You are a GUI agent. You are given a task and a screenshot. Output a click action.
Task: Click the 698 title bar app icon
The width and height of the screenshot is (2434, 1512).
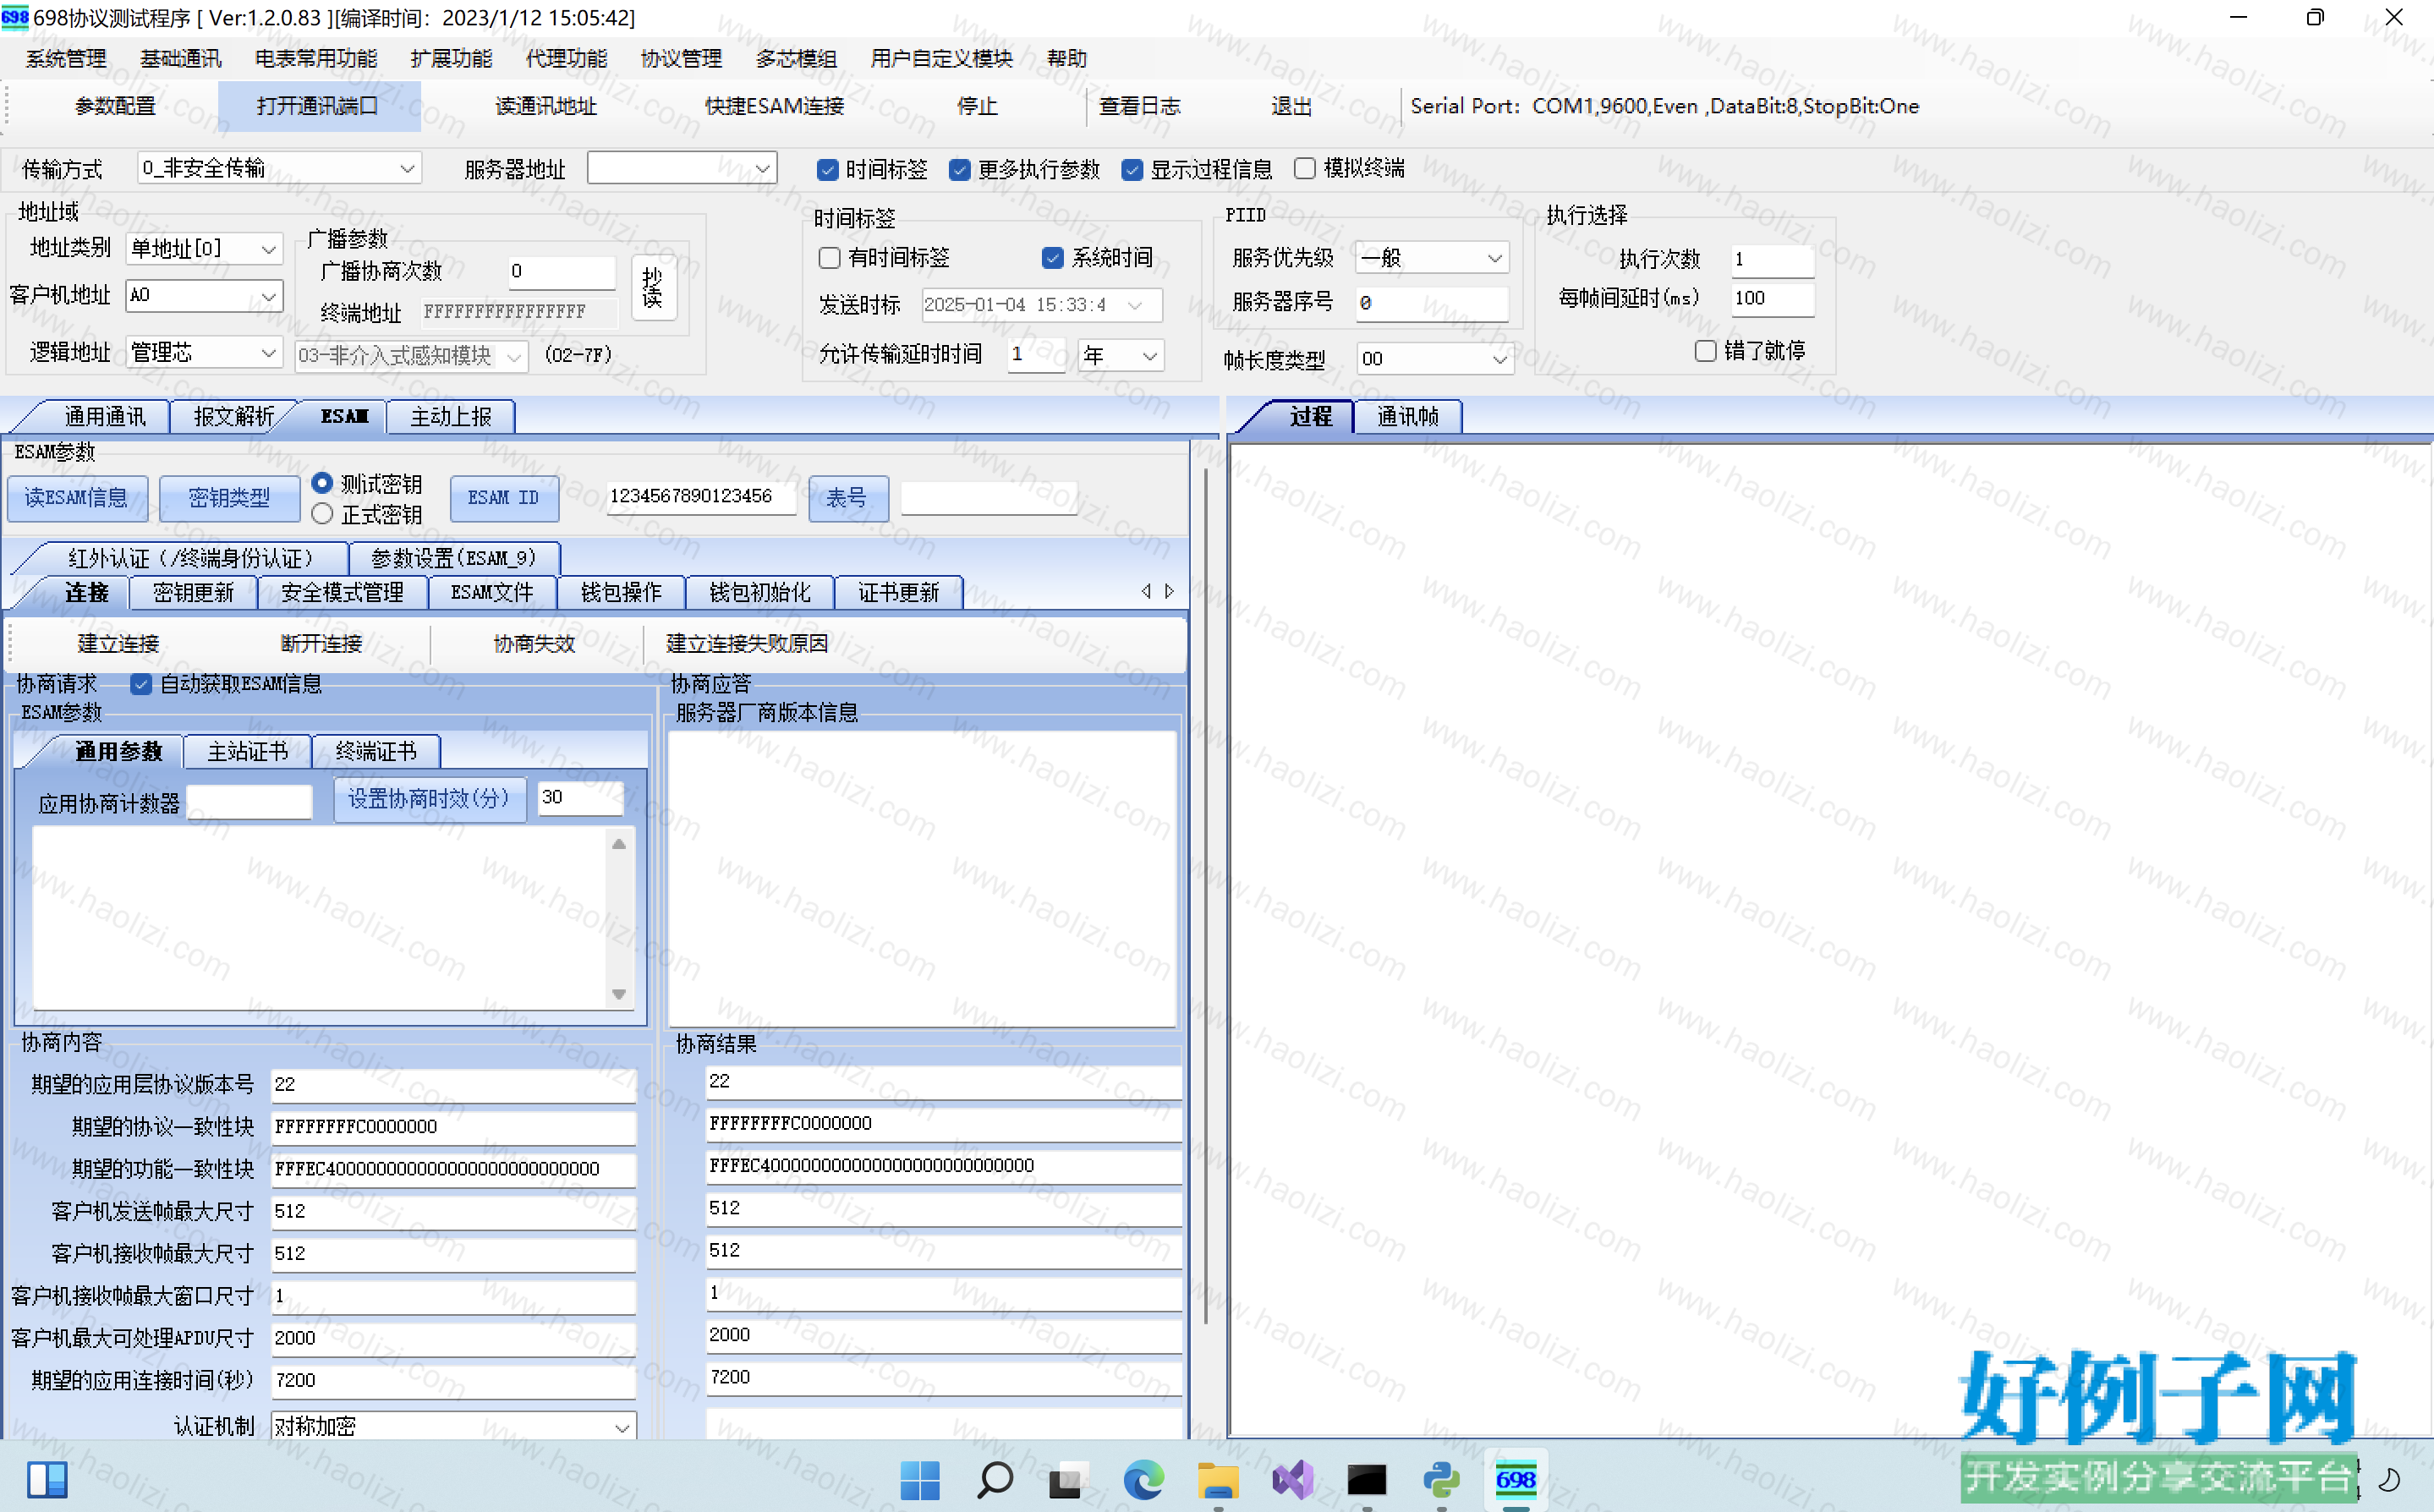[15, 17]
